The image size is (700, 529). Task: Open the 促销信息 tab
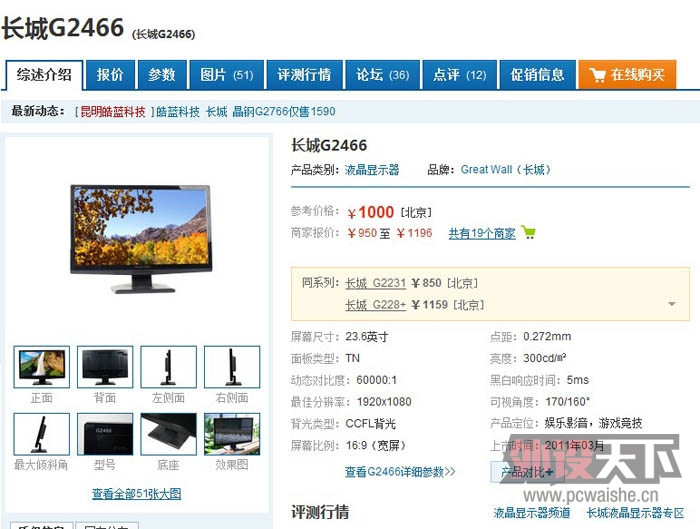(x=537, y=75)
